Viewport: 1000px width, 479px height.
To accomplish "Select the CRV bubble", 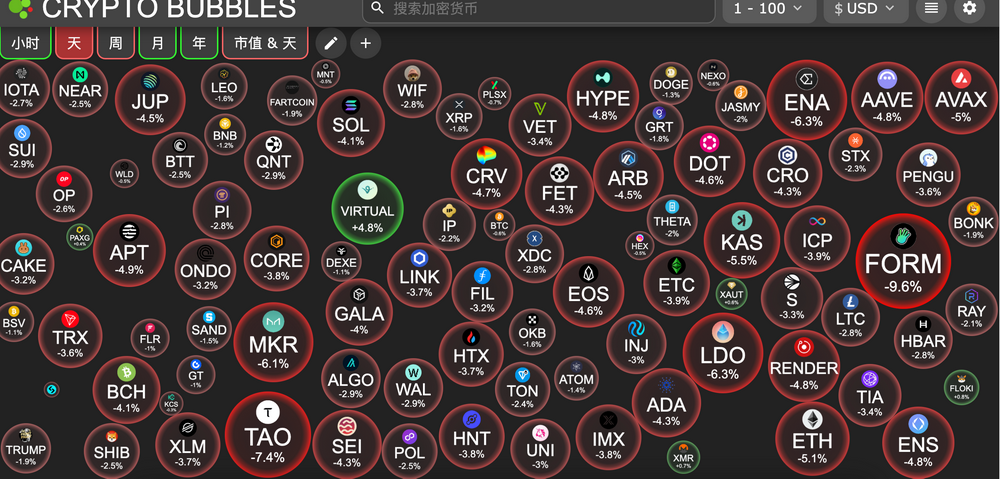I will pyautogui.click(x=487, y=173).
